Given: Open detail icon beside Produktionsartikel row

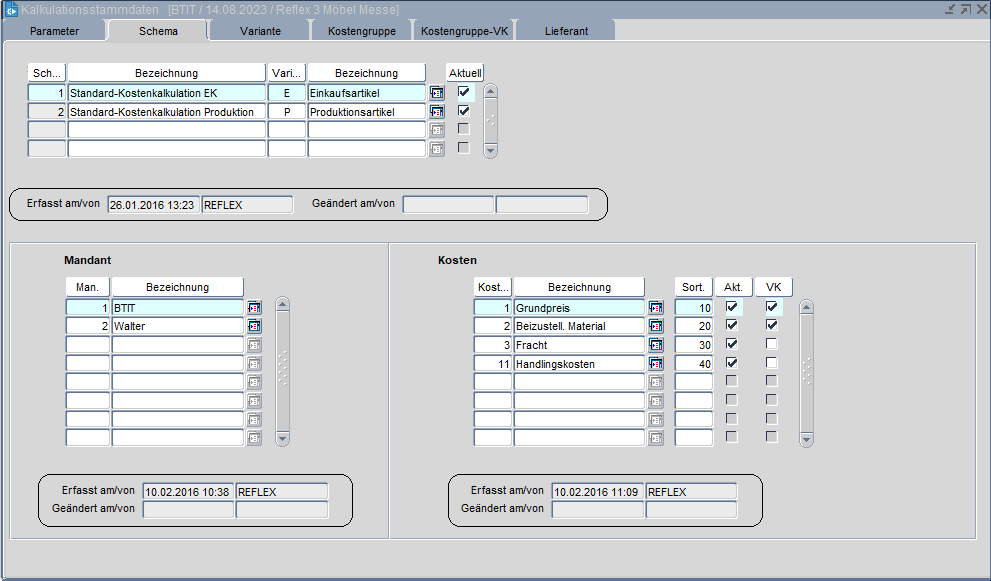Looking at the screenshot, I should tap(437, 112).
